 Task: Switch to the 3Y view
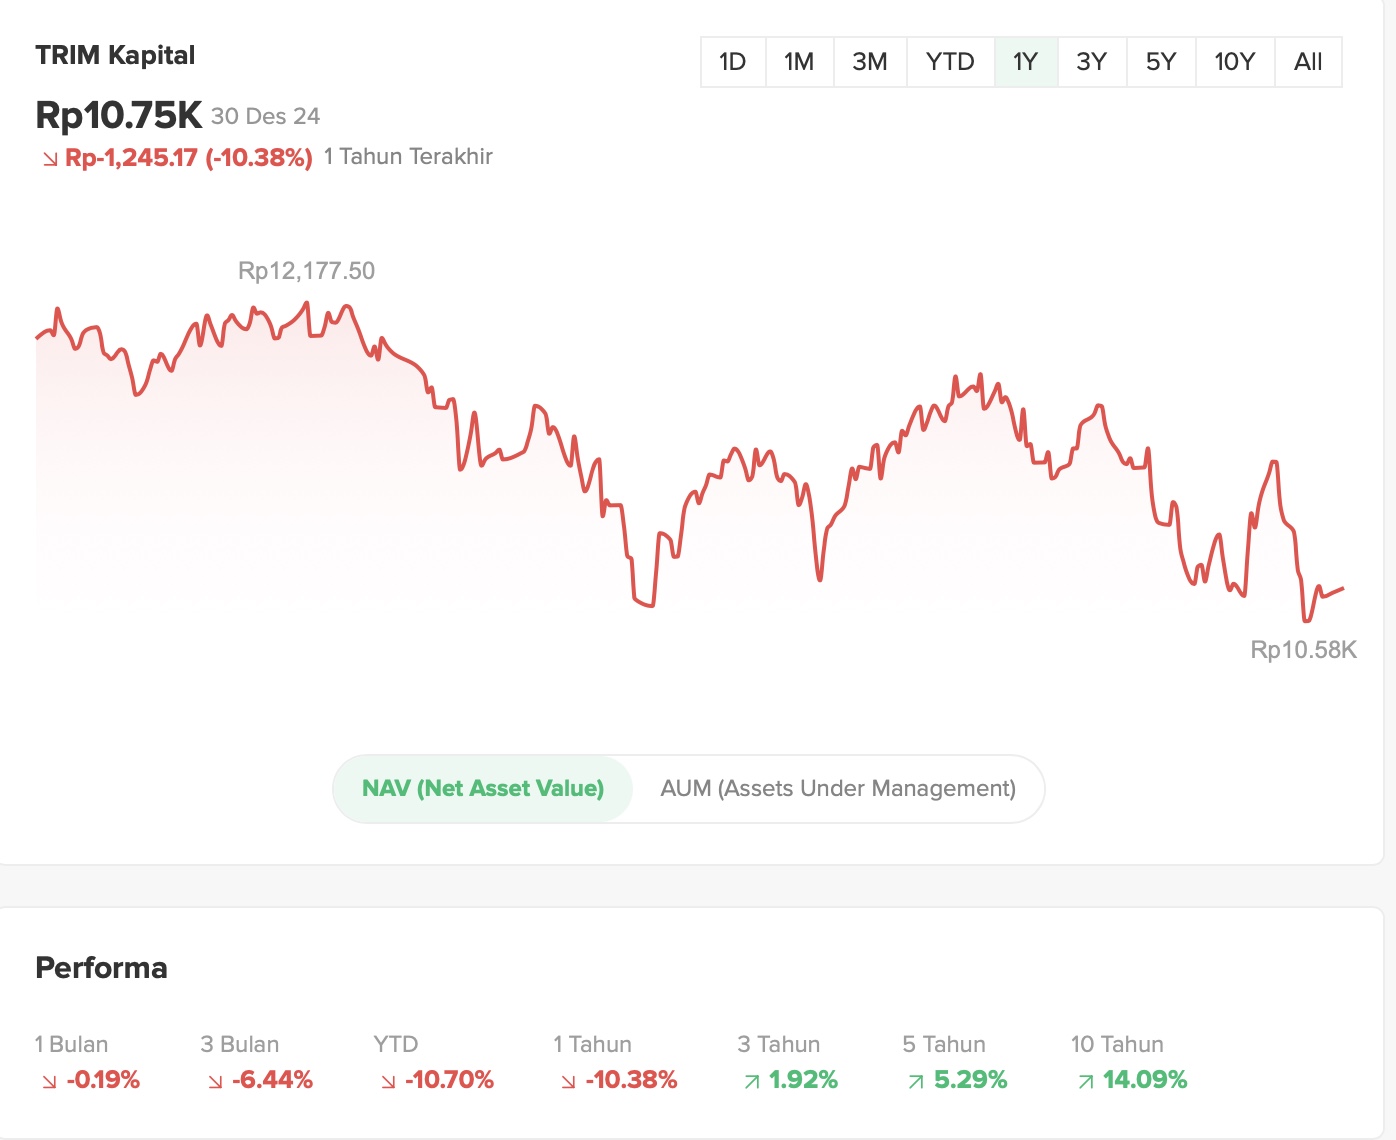click(x=1091, y=61)
